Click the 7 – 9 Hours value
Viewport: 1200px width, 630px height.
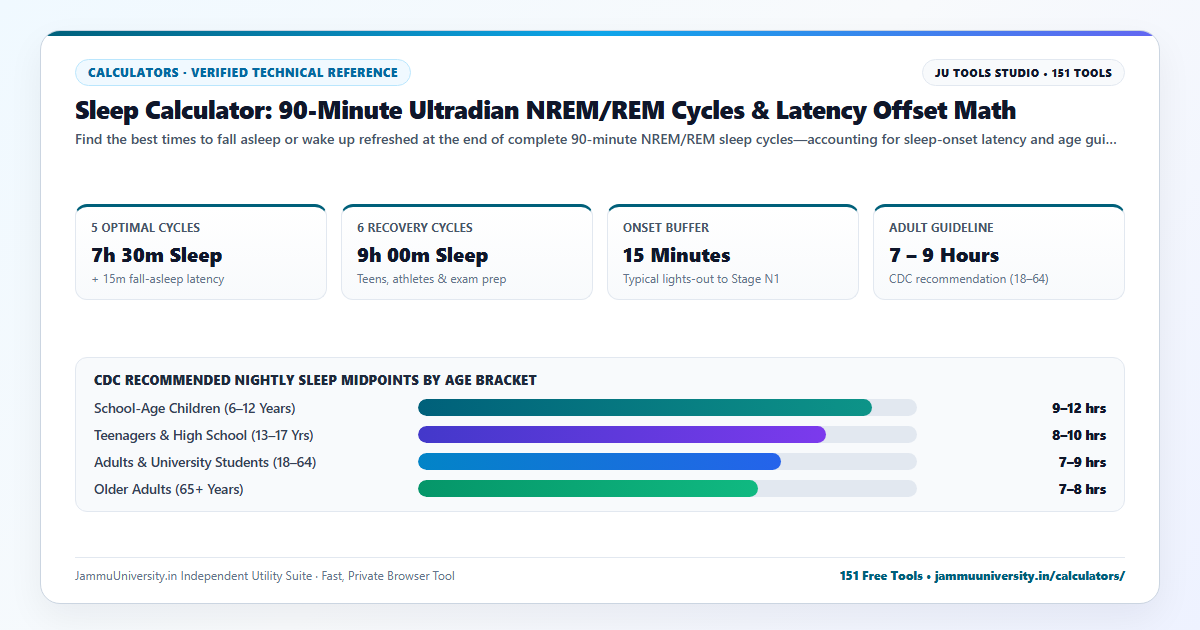pos(944,256)
